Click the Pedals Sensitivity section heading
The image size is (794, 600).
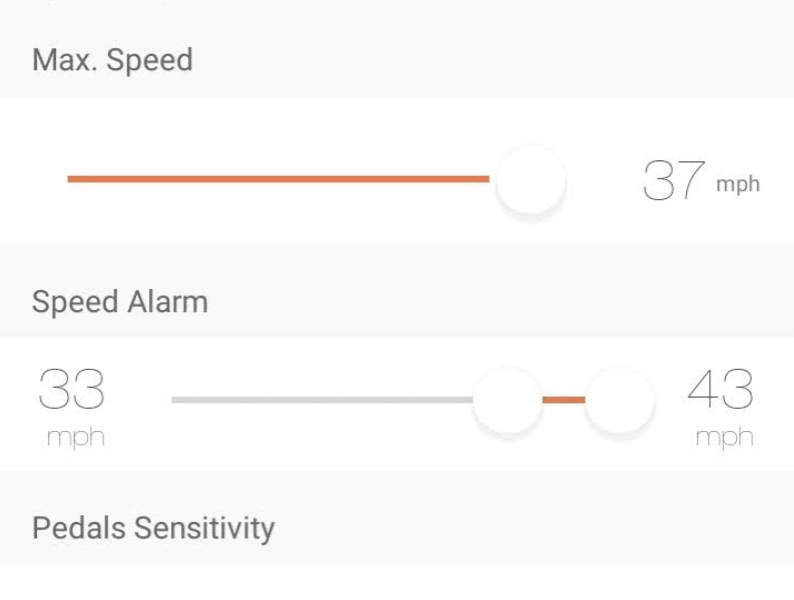point(153,528)
